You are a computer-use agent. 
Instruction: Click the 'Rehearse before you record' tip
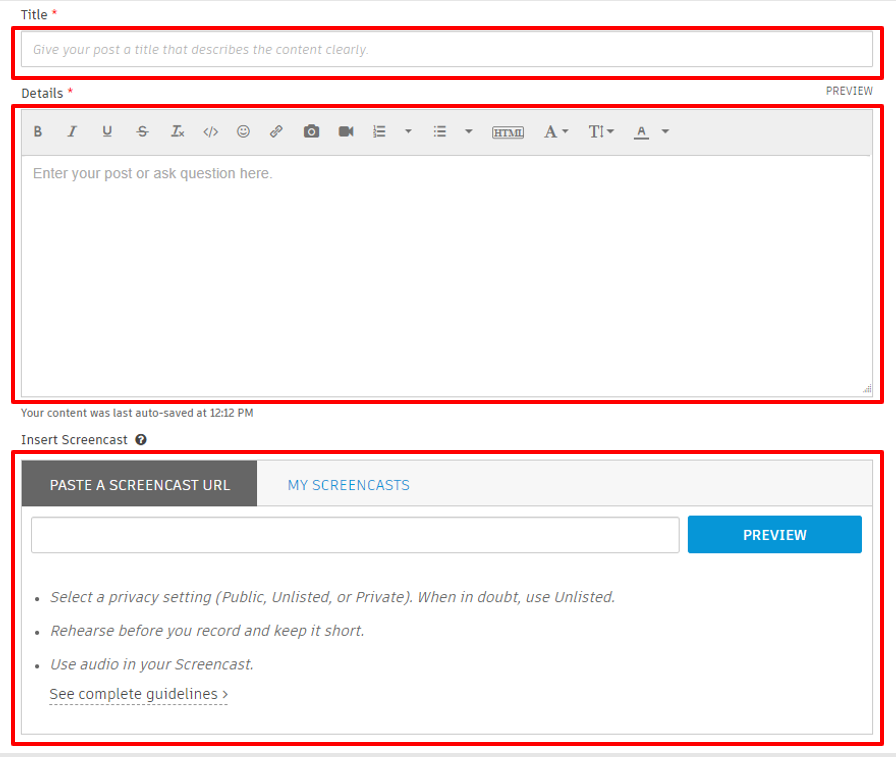(x=207, y=630)
